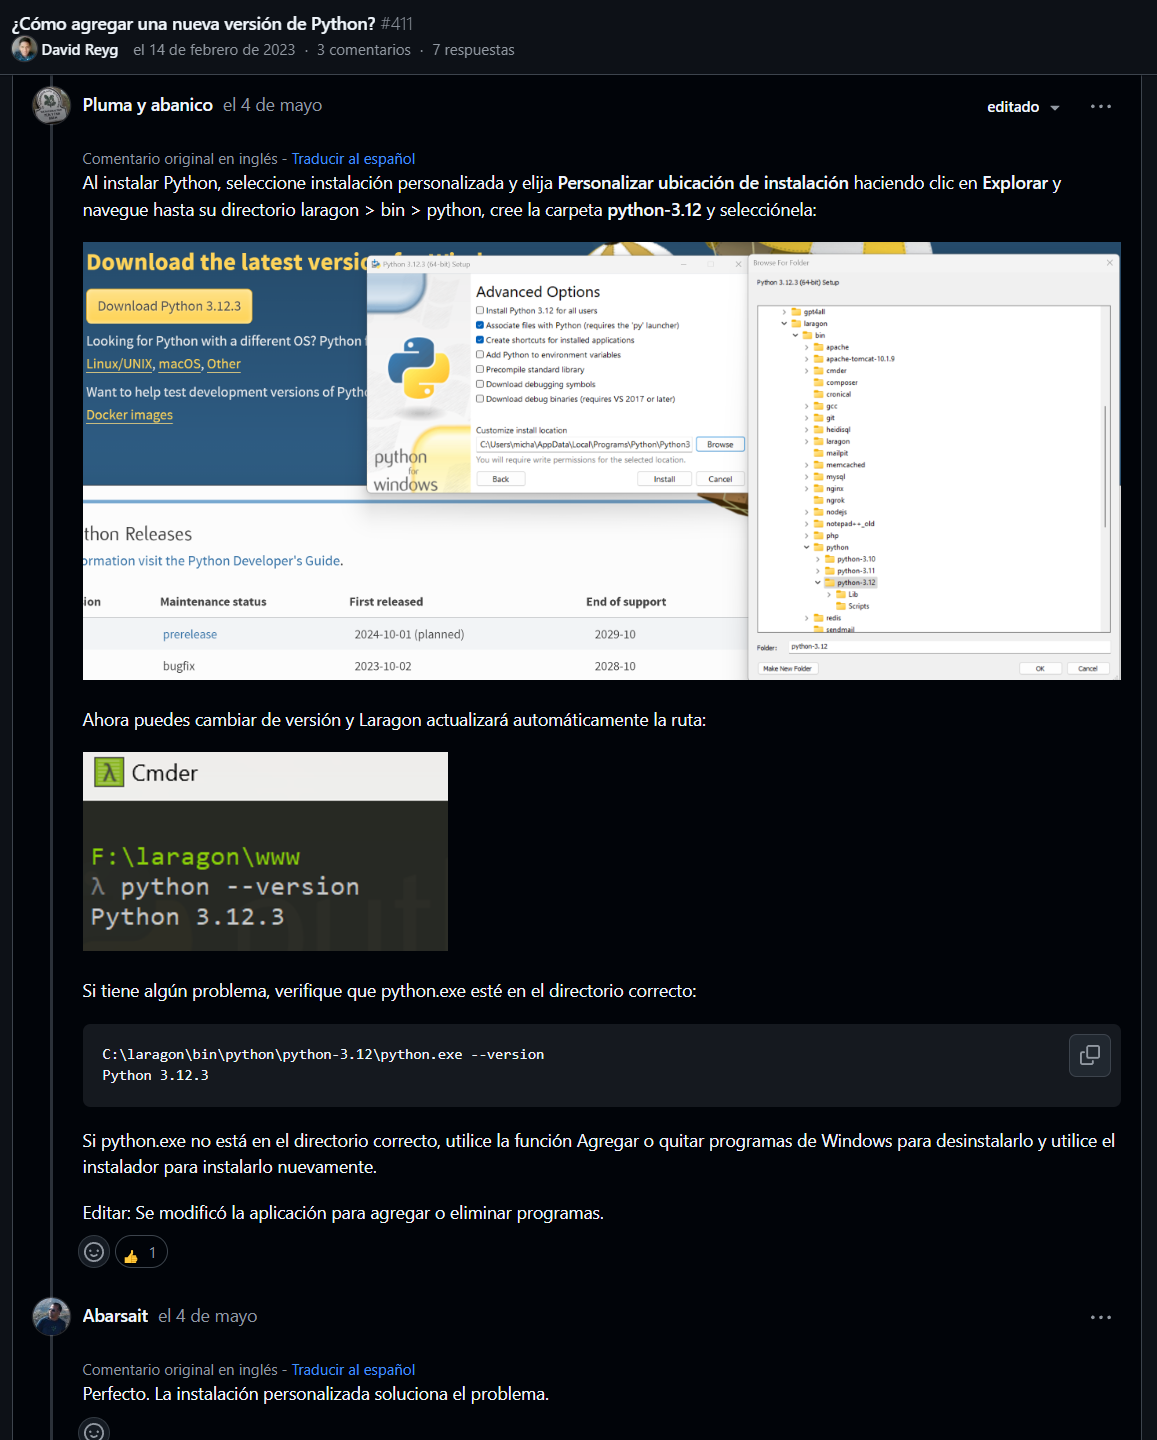1157x1440 pixels.
Task: Click 'Traducir al español' in the first comment
Action: coord(353,159)
